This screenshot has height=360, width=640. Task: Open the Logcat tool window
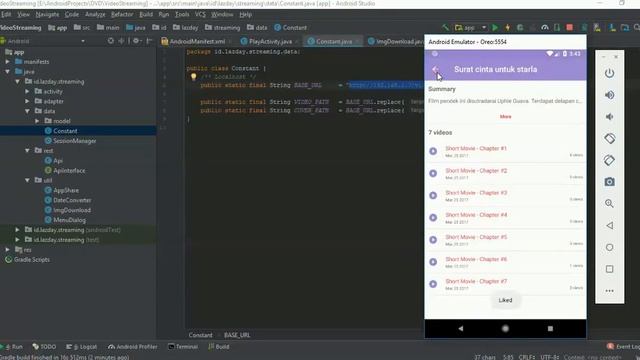(x=82, y=347)
